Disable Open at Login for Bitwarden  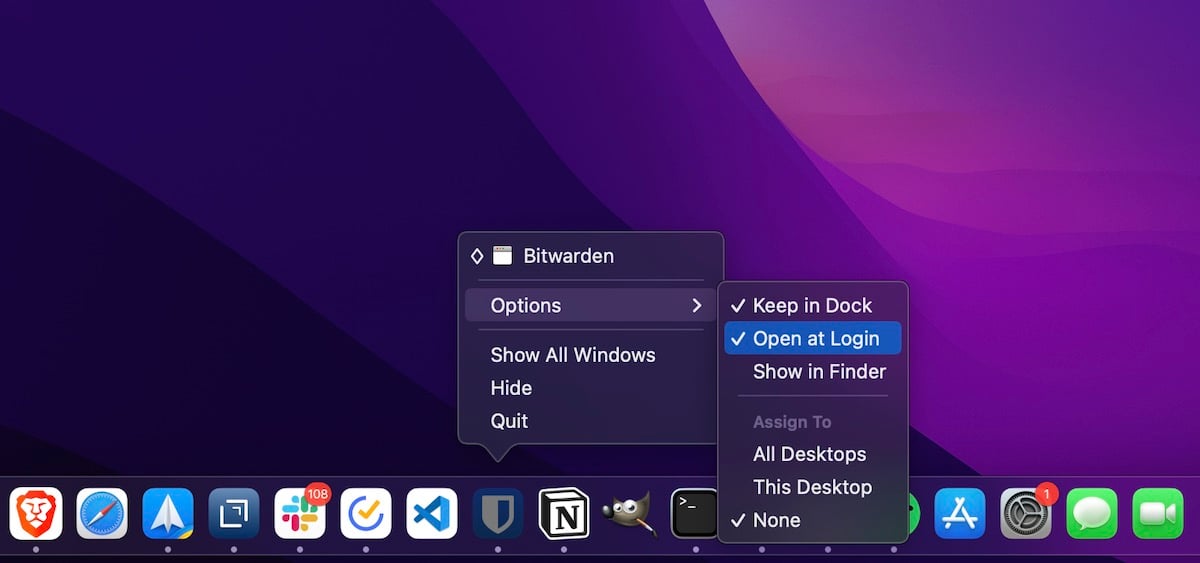point(812,339)
